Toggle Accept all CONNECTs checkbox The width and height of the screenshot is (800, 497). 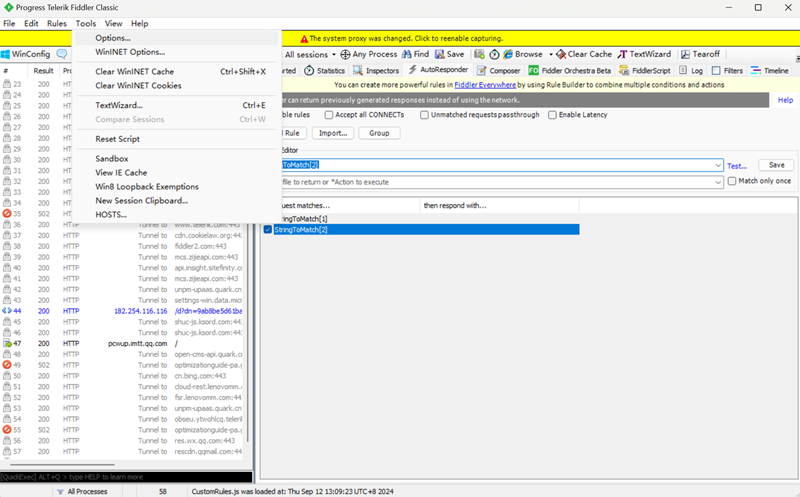click(329, 115)
